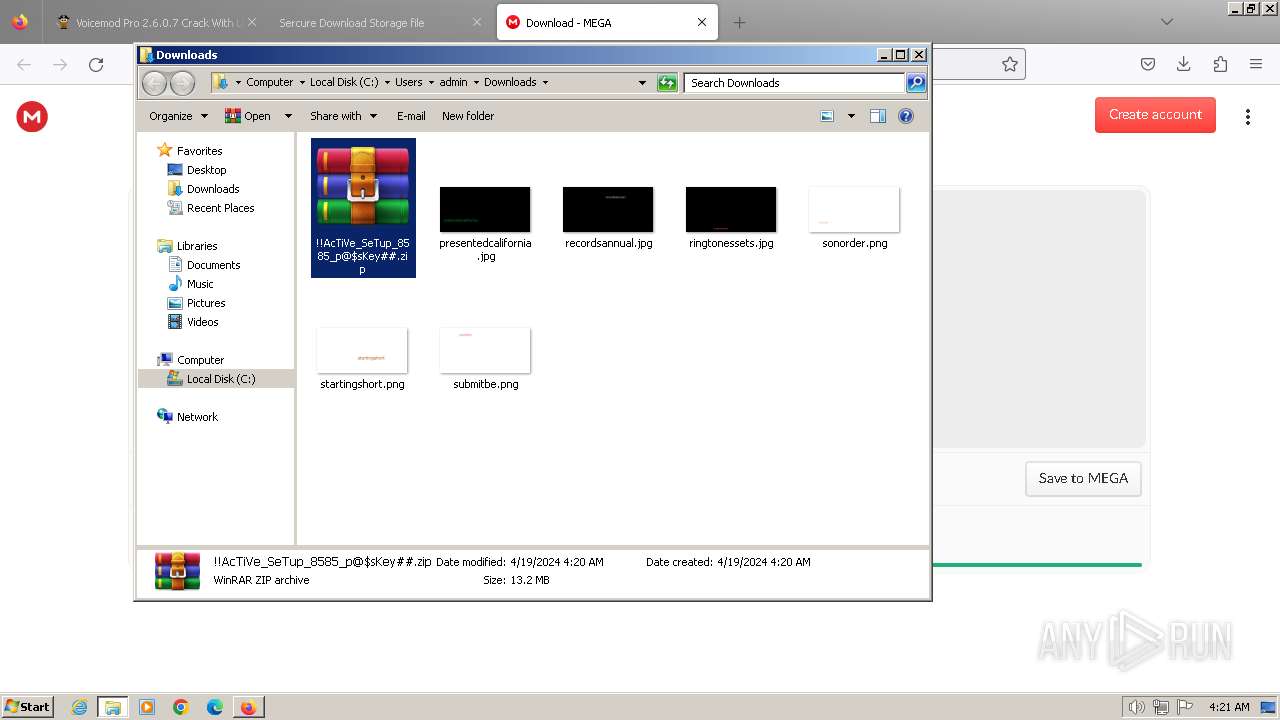Click Local Disk (C:) breadcrumb segment
This screenshot has width=1280, height=720.
coord(344,82)
